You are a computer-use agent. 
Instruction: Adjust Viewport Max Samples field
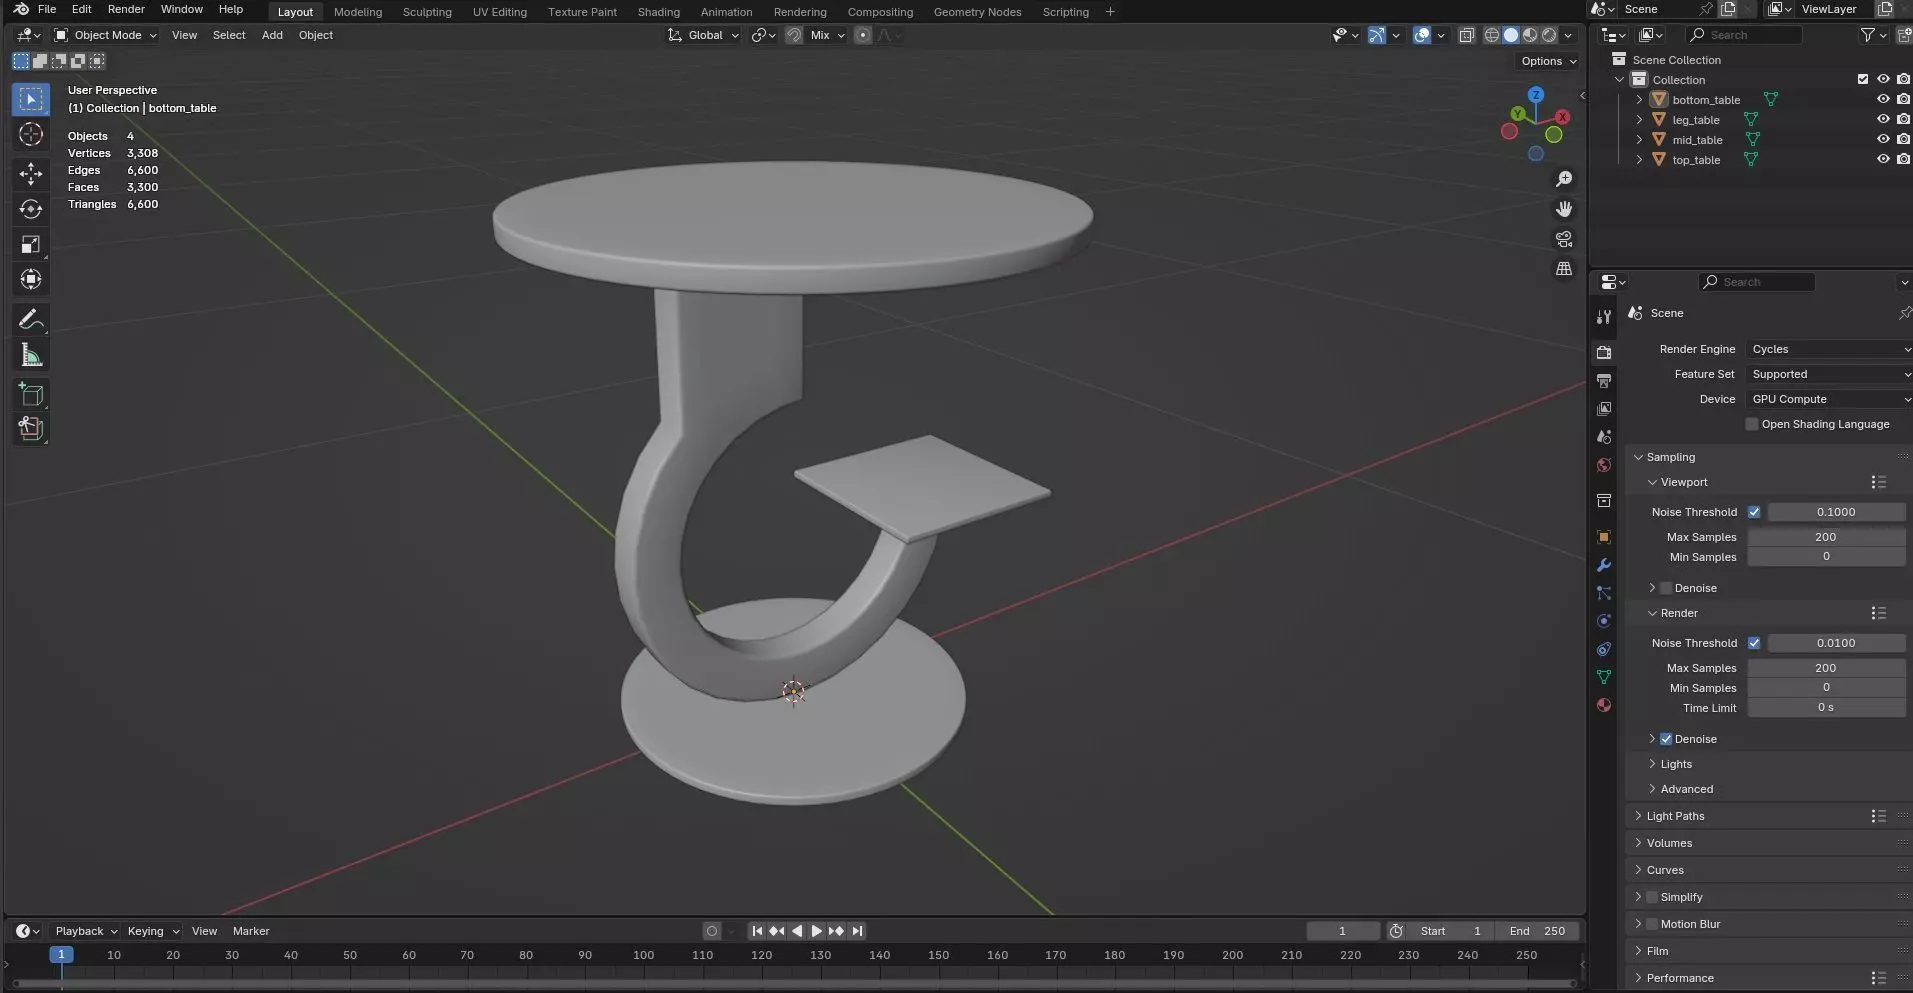coord(1826,537)
